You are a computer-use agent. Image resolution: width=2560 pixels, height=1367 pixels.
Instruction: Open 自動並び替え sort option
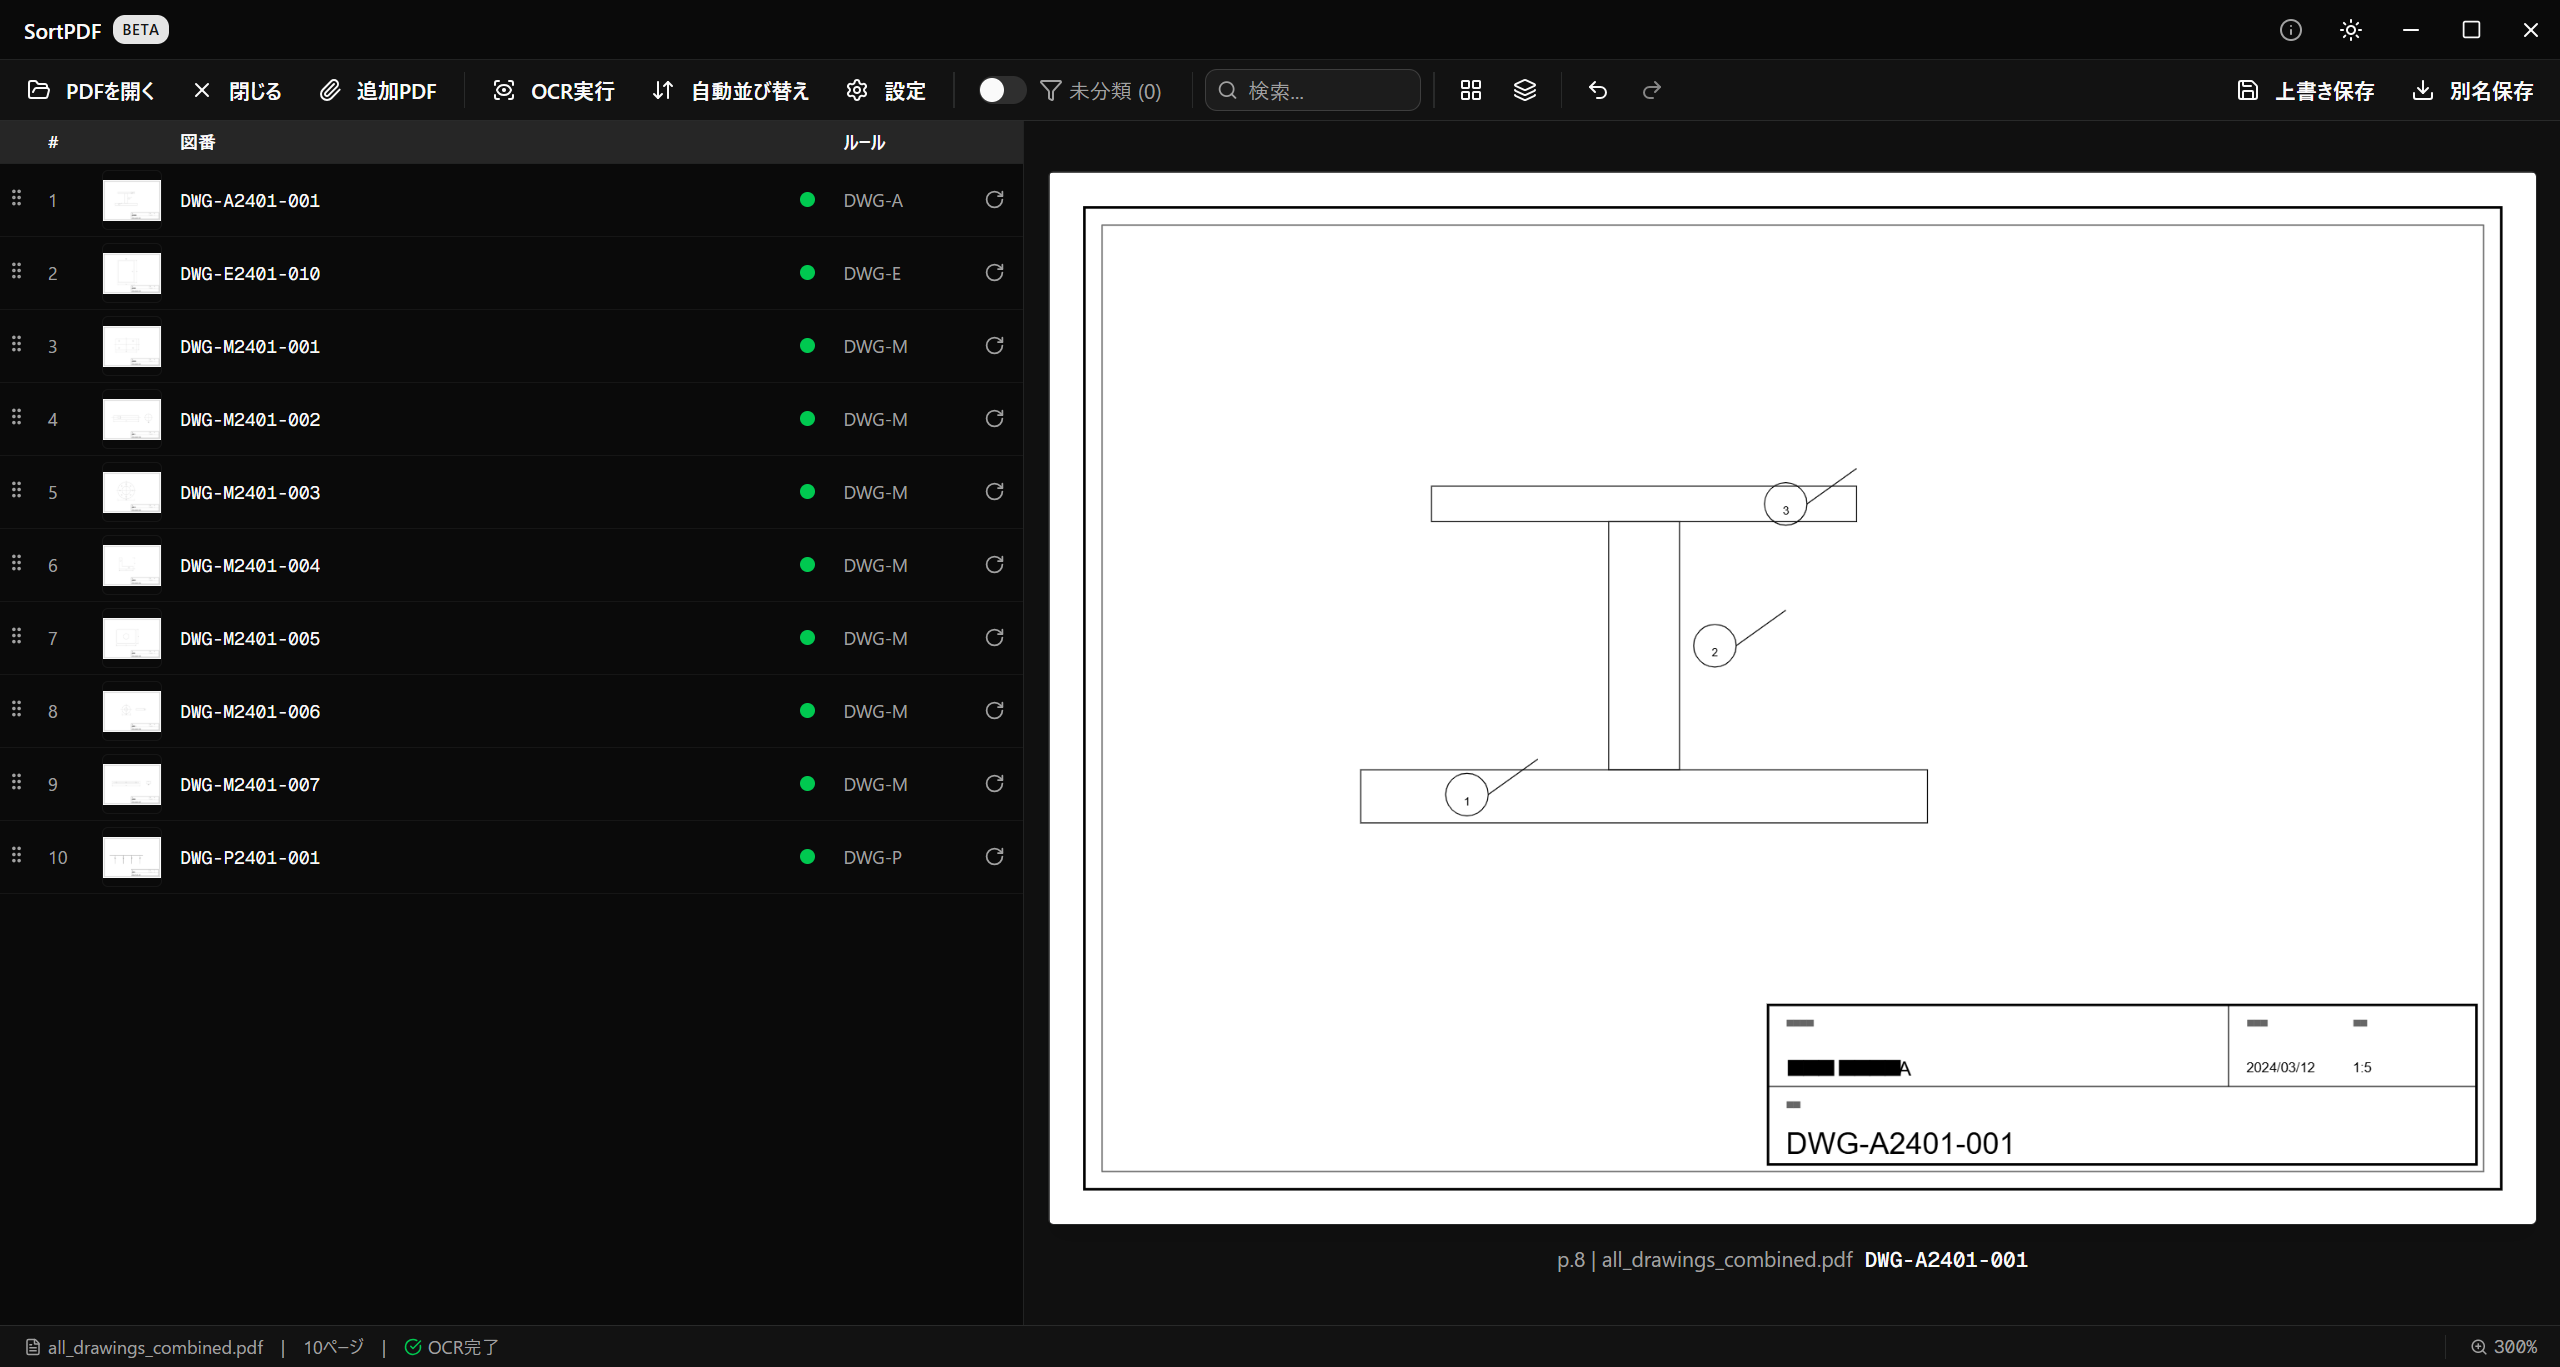point(730,91)
